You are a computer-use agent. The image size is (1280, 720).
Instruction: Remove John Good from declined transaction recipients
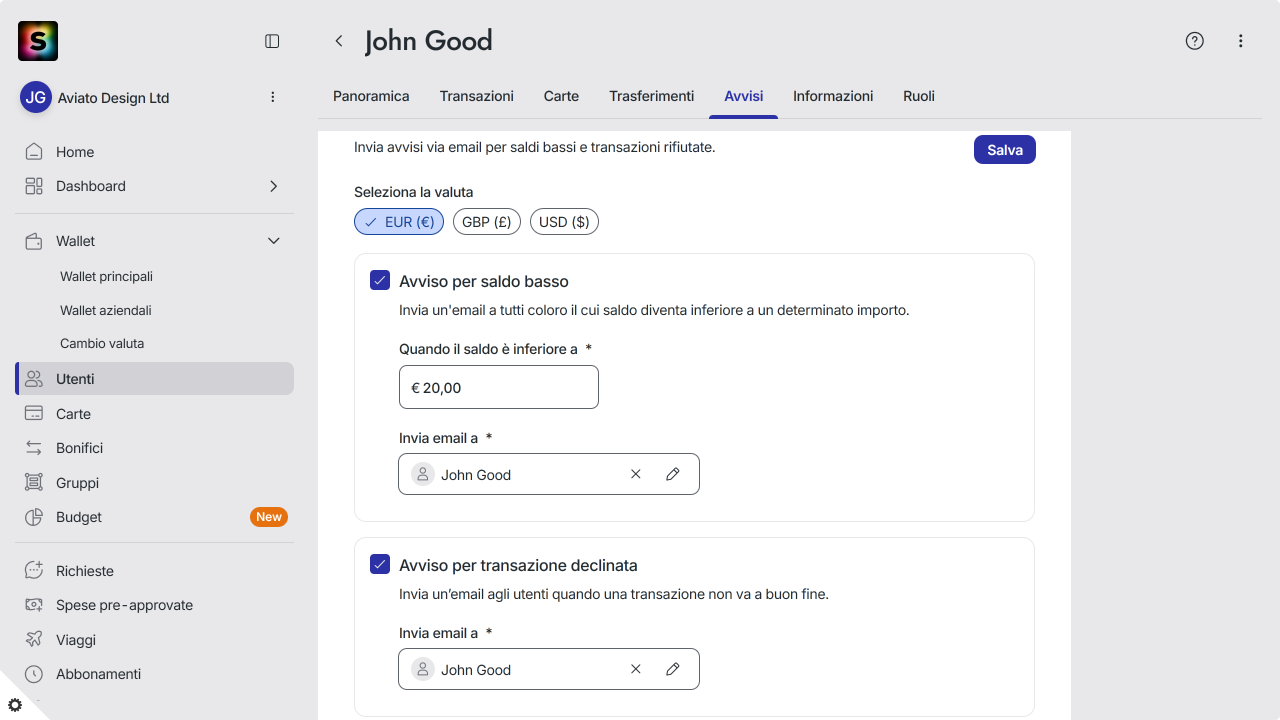click(636, 669)
